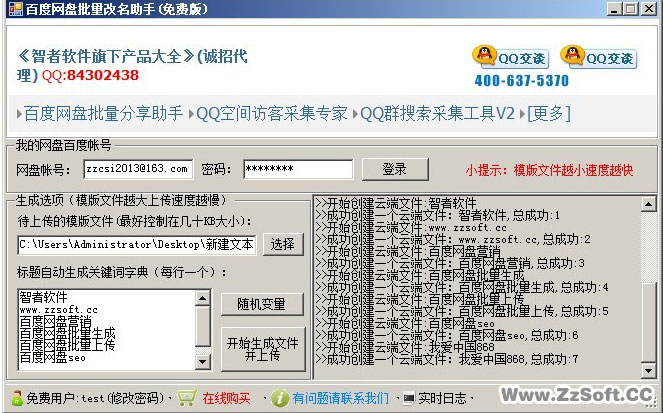The height and width of the screenshot is (413, 663).
Task: Open 百度网盘批量分享助手 link
Action: (104, 114)
